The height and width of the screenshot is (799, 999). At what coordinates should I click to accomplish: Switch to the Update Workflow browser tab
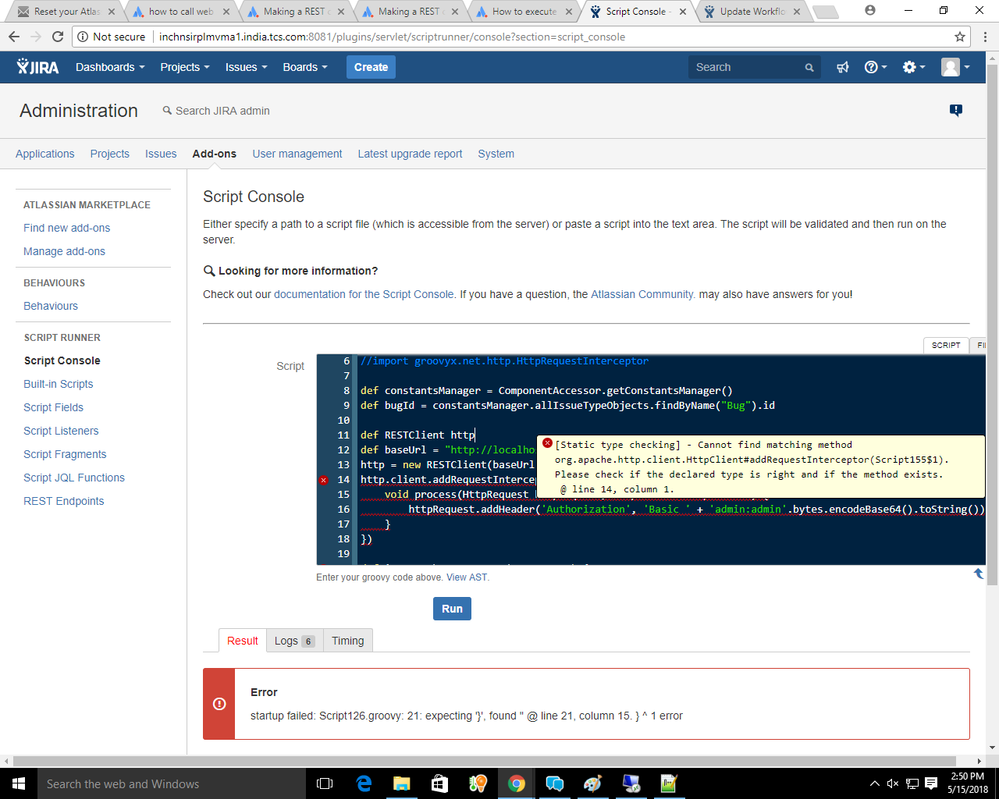[752, 11]
